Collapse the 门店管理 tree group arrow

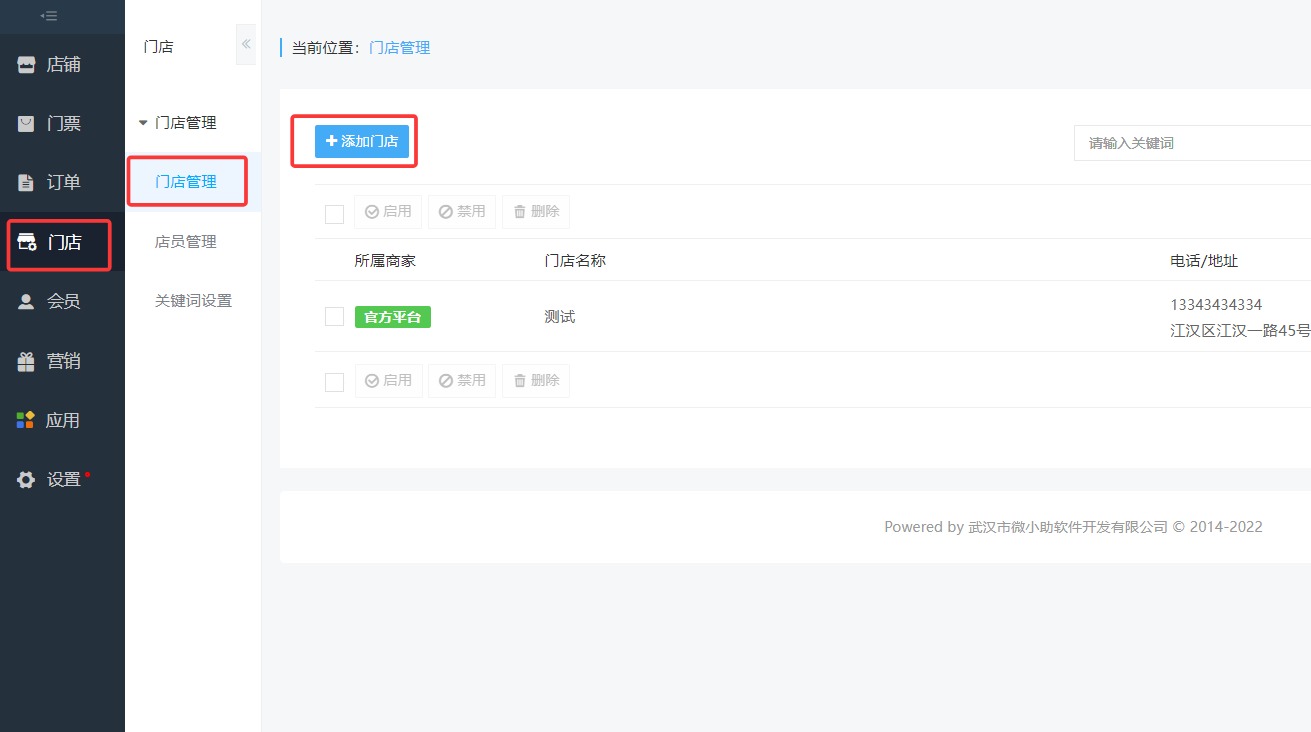(x=143, y=123)
